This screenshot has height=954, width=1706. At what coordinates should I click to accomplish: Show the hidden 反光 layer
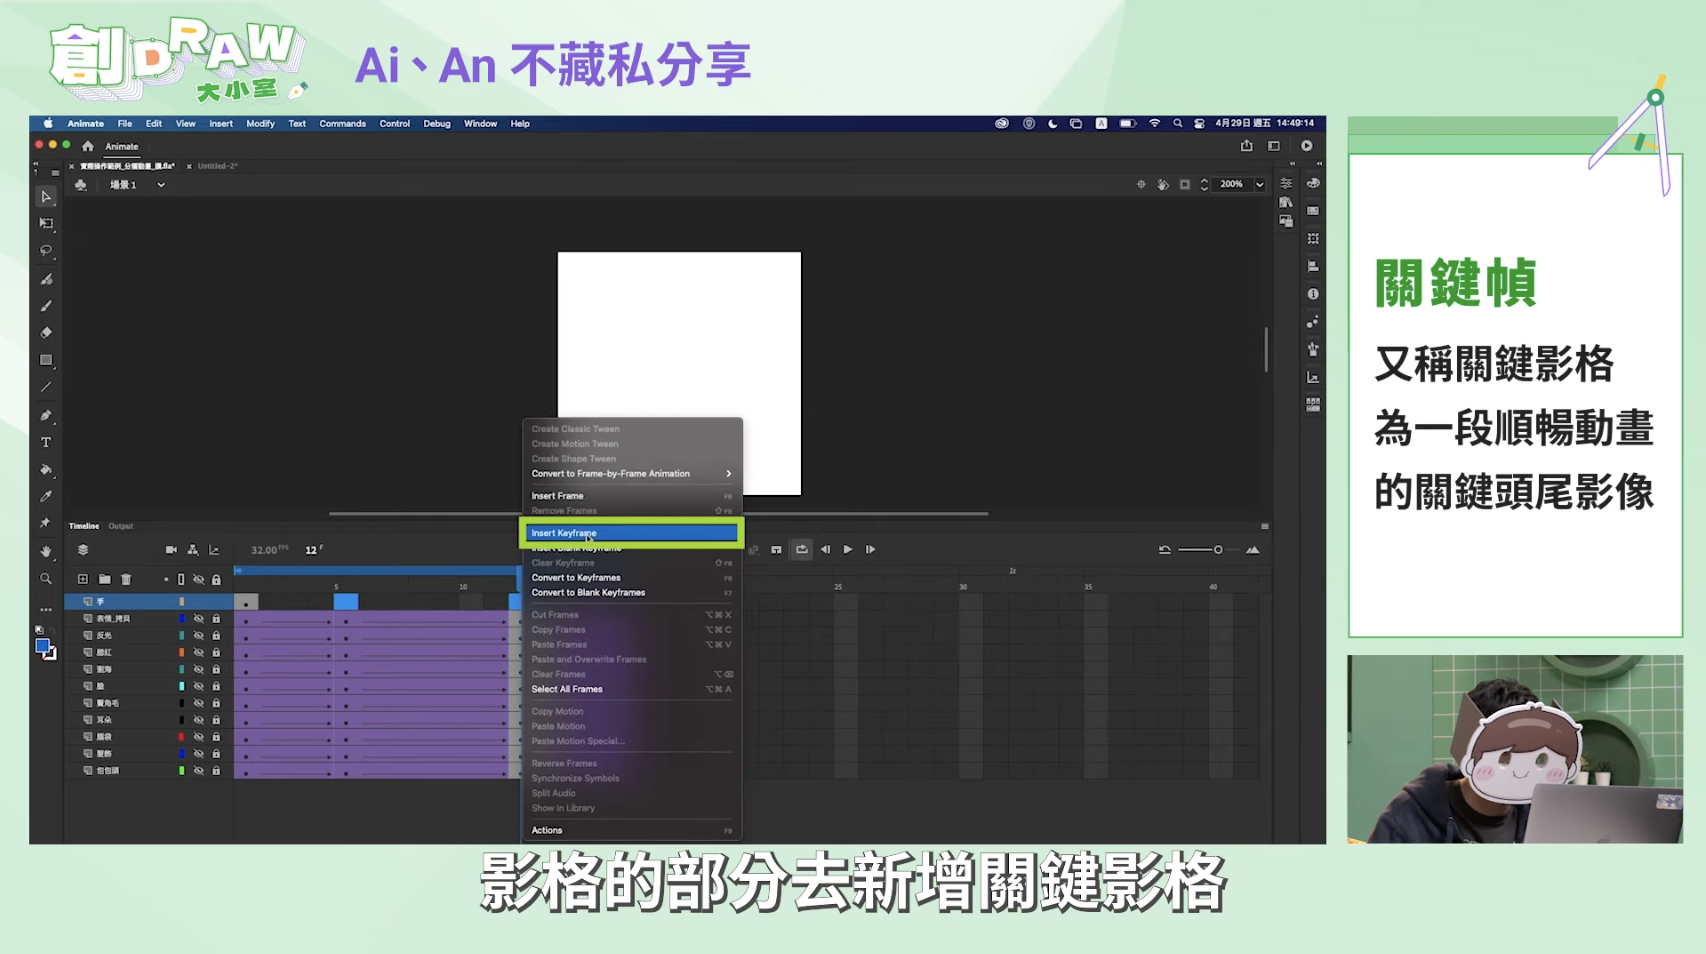[198, 636]
